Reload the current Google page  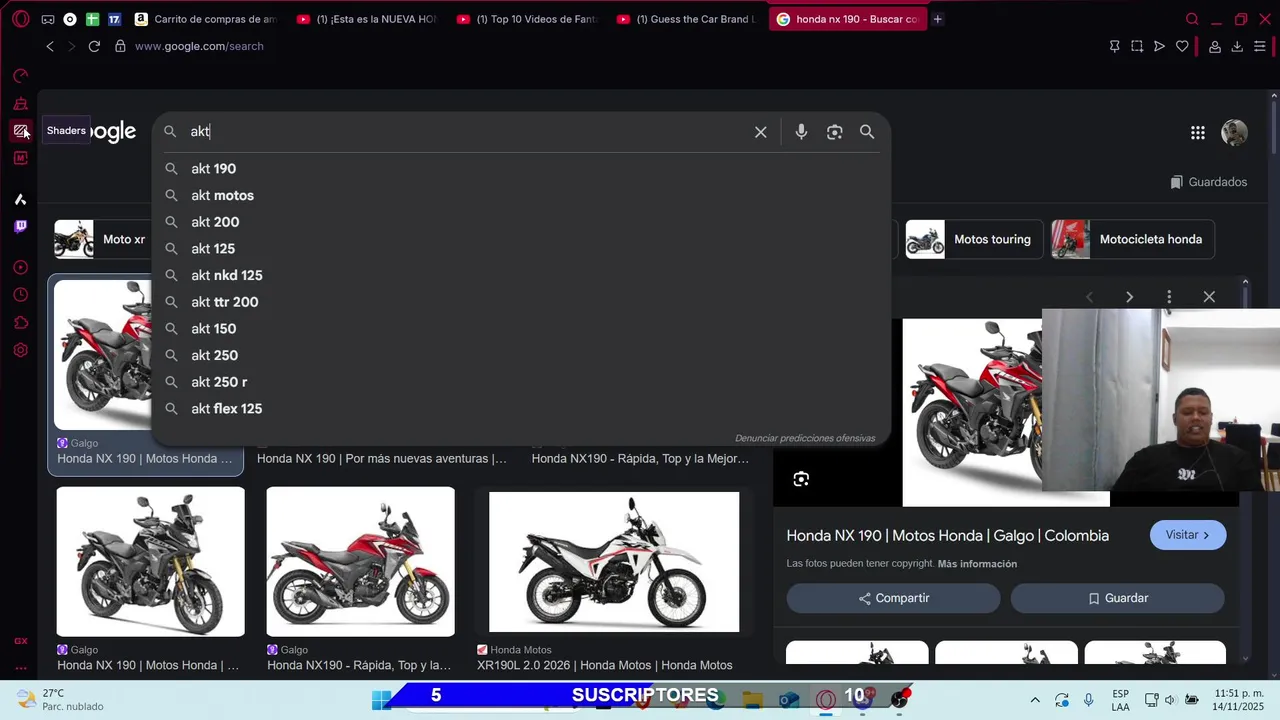point(94,46)
